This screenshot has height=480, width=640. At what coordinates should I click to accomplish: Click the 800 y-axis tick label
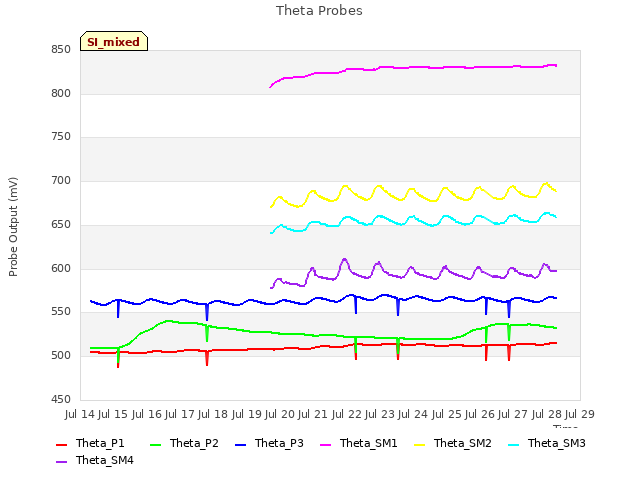(61, 93)
